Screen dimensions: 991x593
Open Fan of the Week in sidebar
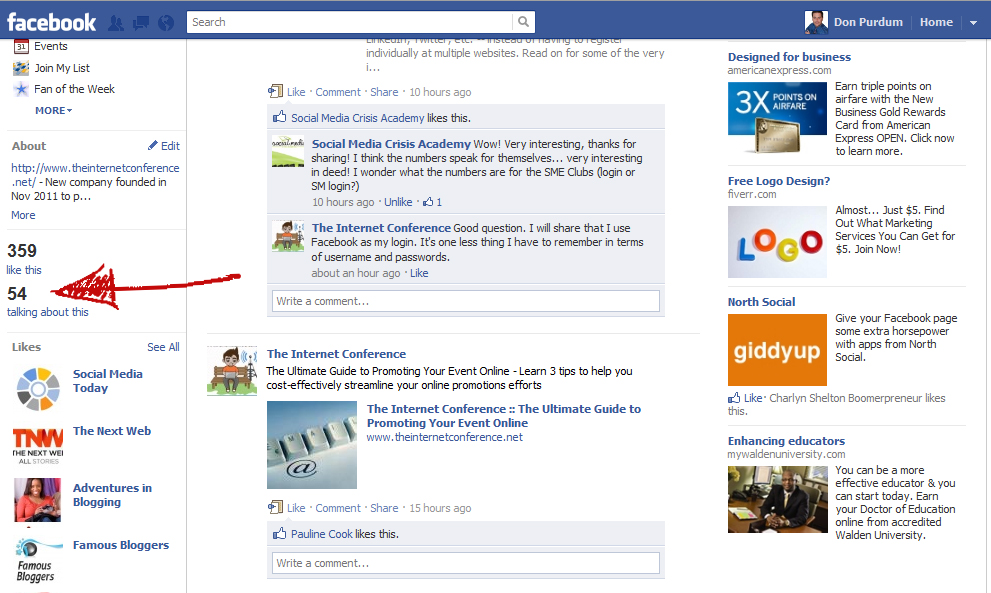click(x=75, y=89)
